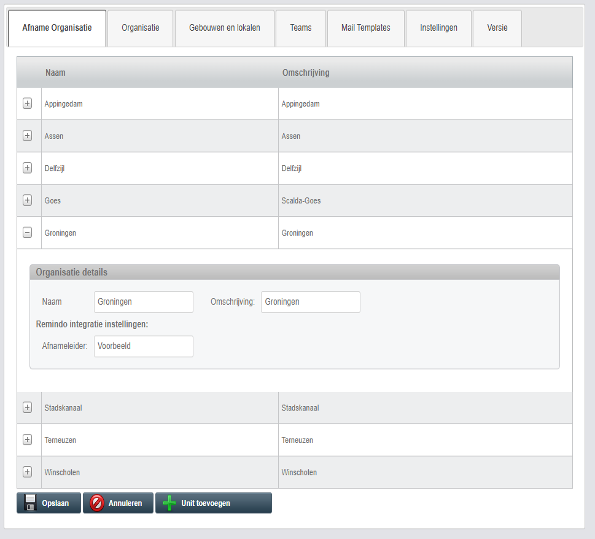Click the Appingedam description cell

pyautogui.click(x=425, y=104)
